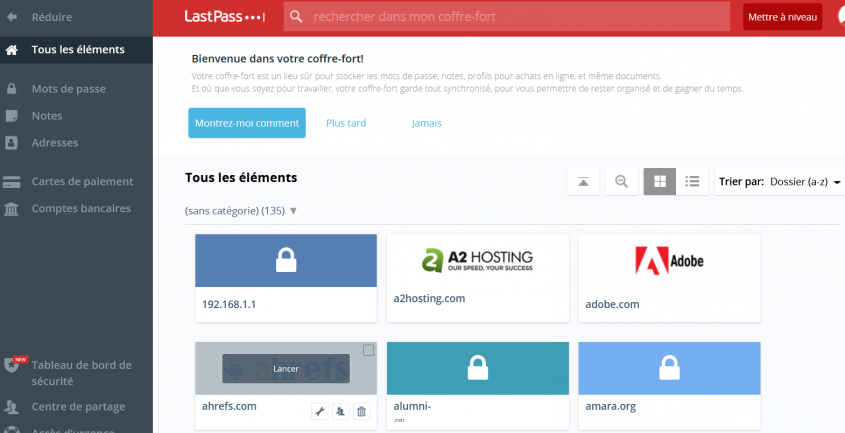Open Comptes bancaires section

click(x=81, y=209)
